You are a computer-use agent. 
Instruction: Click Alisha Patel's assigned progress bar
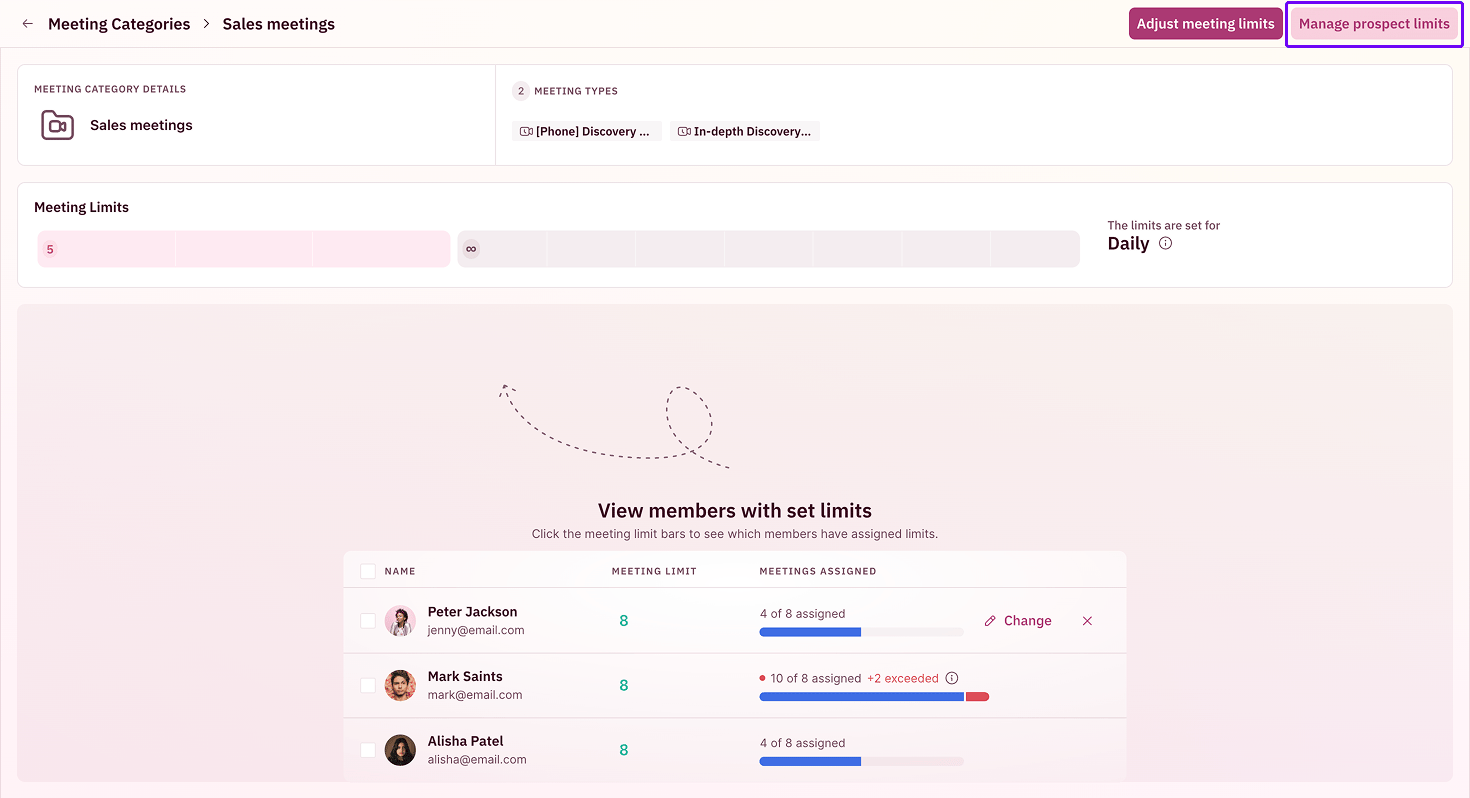tap(861, 761)
